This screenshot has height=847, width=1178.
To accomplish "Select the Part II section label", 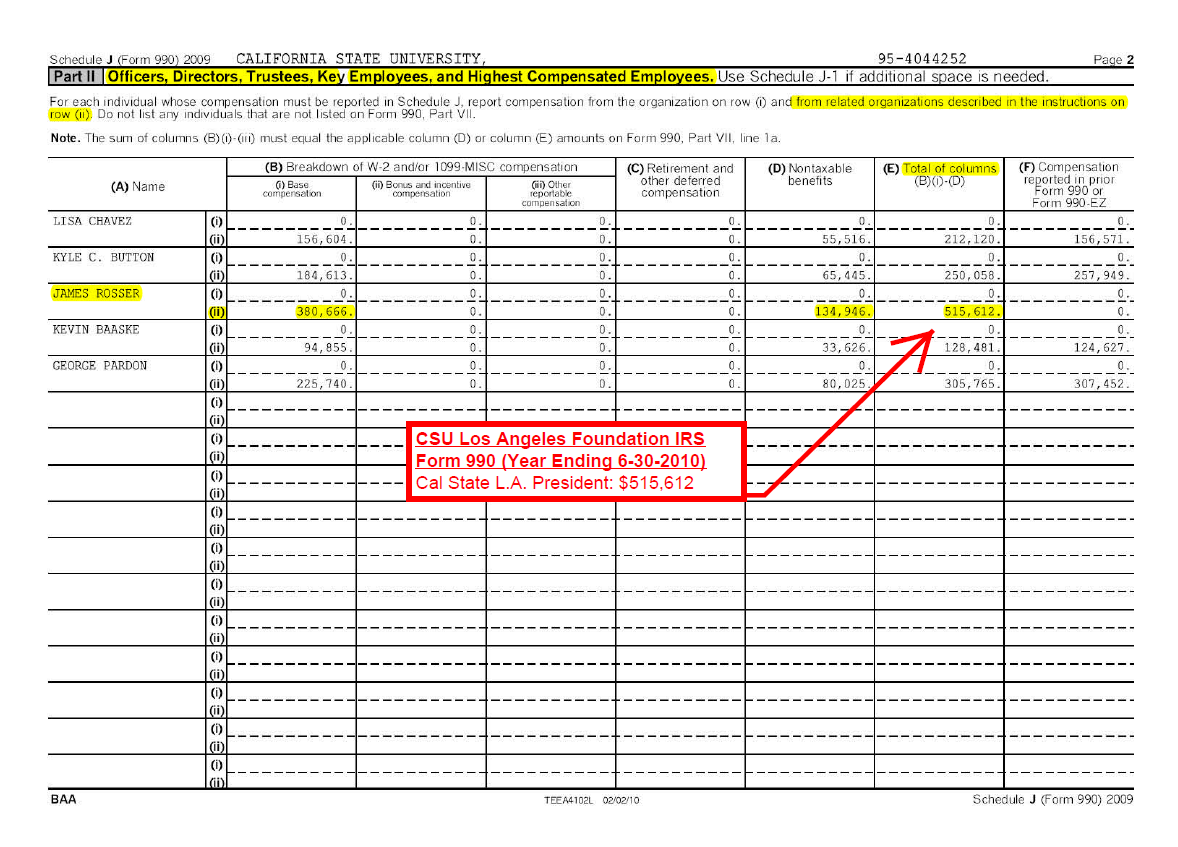I will (x=75, y=77).
